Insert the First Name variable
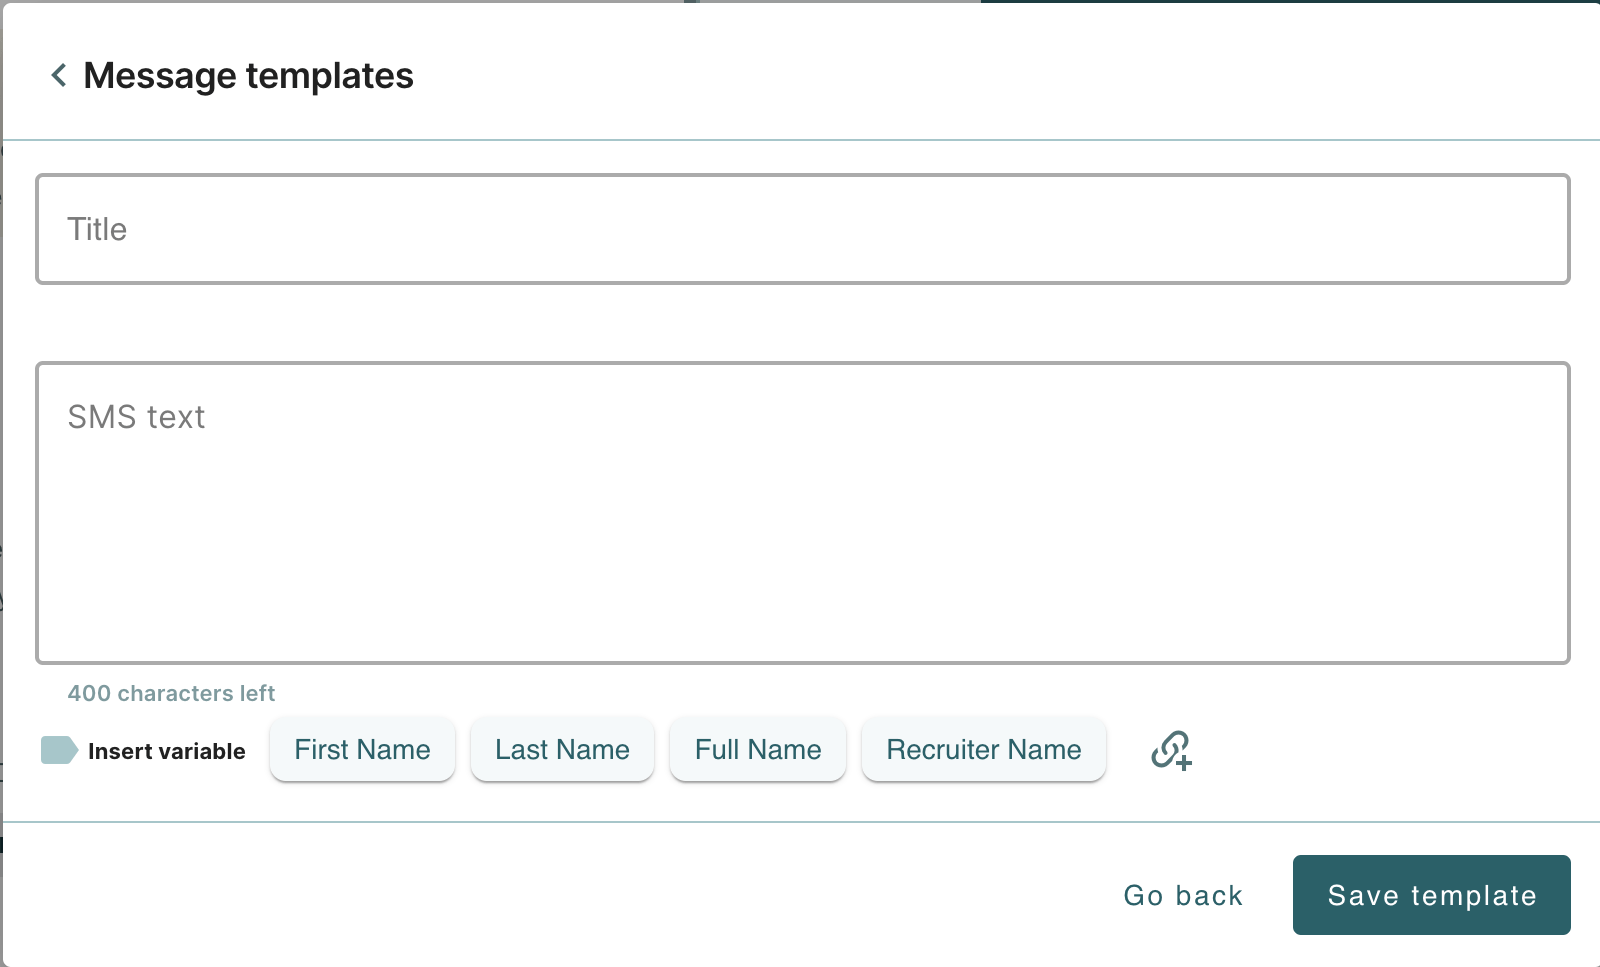Image resolution: width=1600 pixels, height=967 pixels. coord(362,749)
